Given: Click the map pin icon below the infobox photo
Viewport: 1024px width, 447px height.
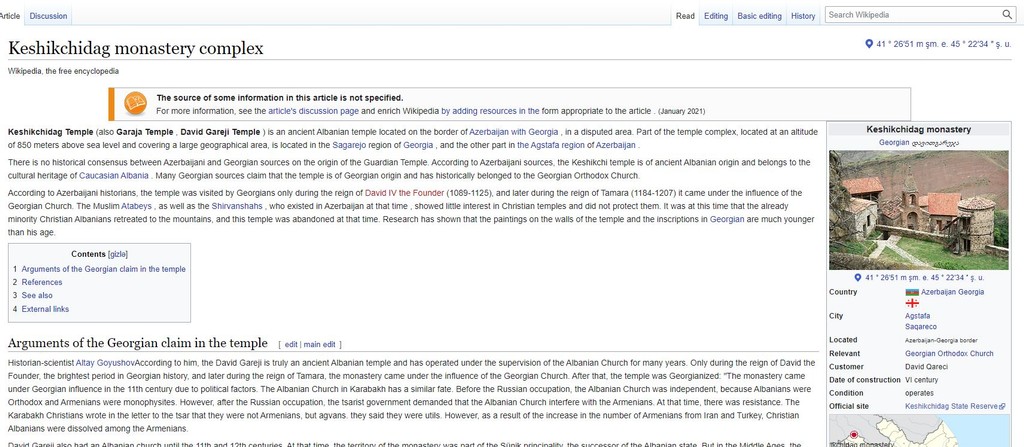Looking at the screenshot, I should coord(857,278).
